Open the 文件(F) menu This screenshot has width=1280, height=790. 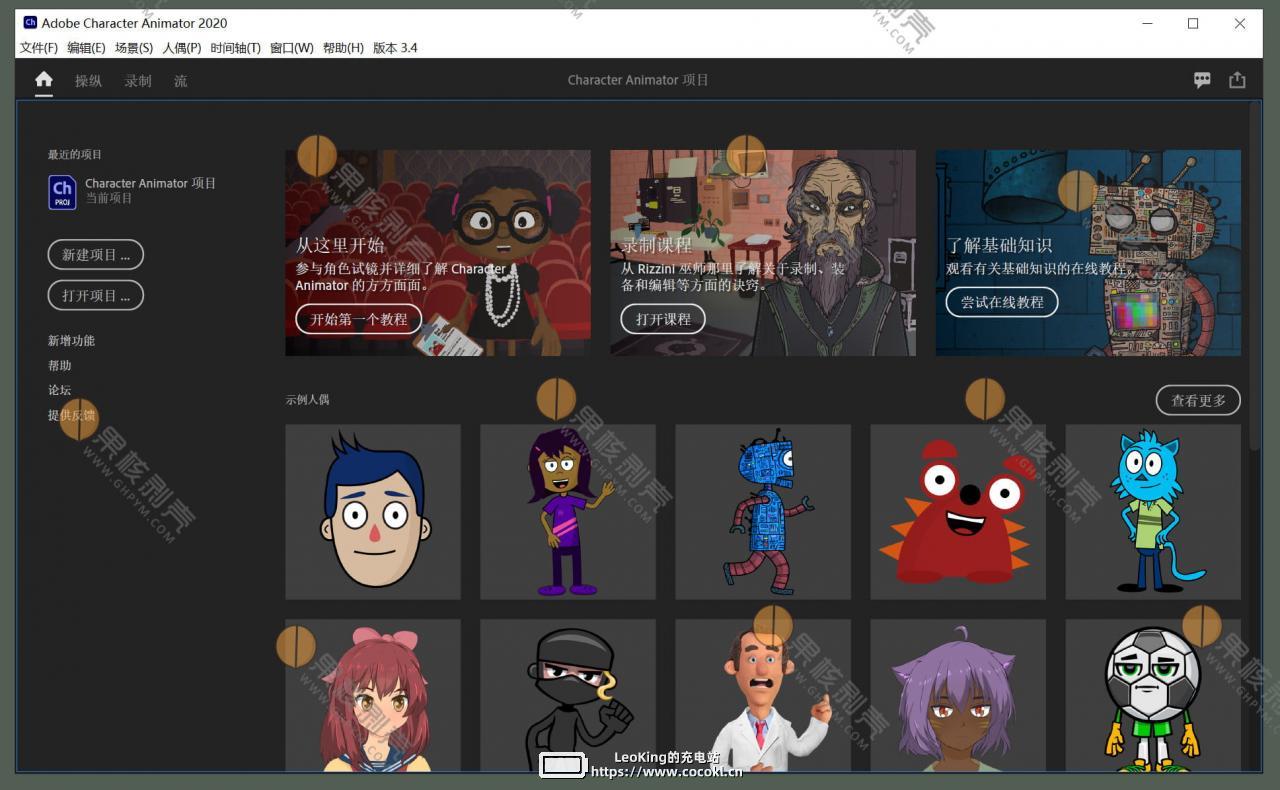coord(39,48)
